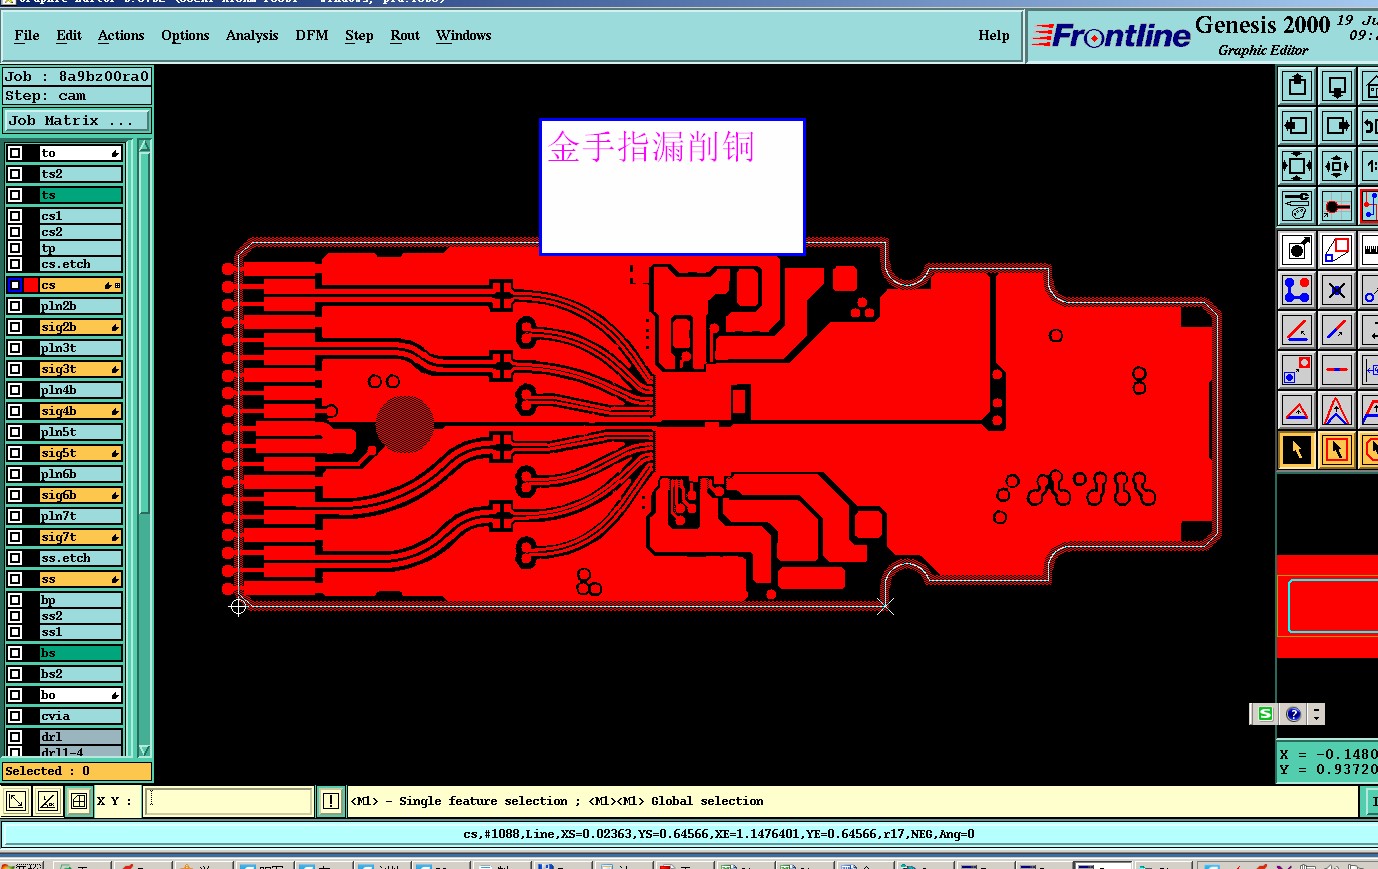The height and width of the screenshot is (869, 1378).
Task: Open the Step menu
Action: (359, 35)
